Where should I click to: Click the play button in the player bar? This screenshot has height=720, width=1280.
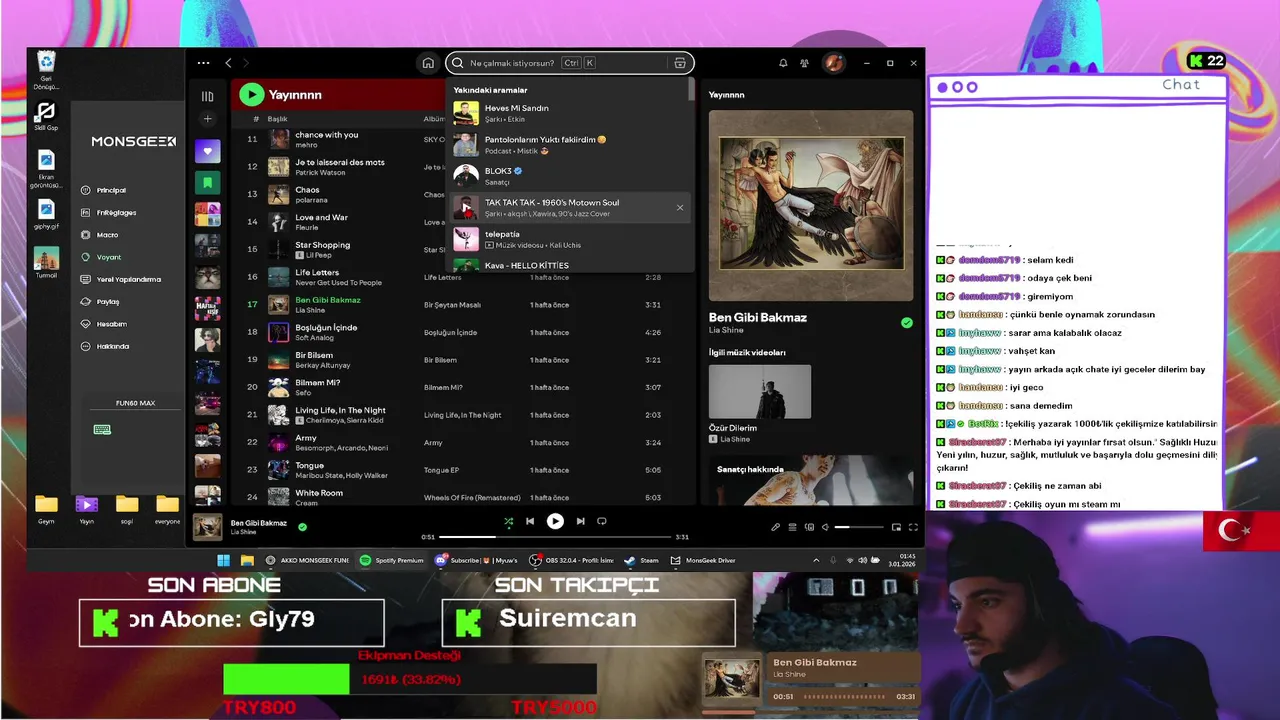click(x=555, y=521)
